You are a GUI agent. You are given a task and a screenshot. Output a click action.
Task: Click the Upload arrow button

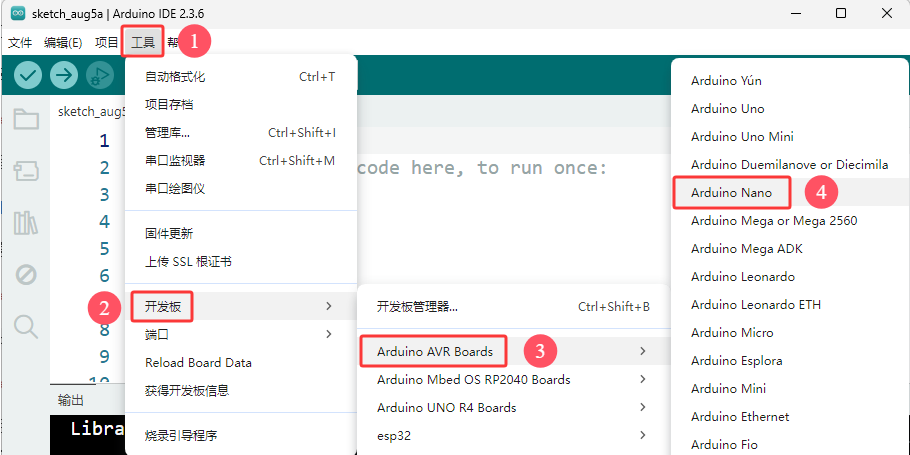pyautogui.click(x=64, y=75)
